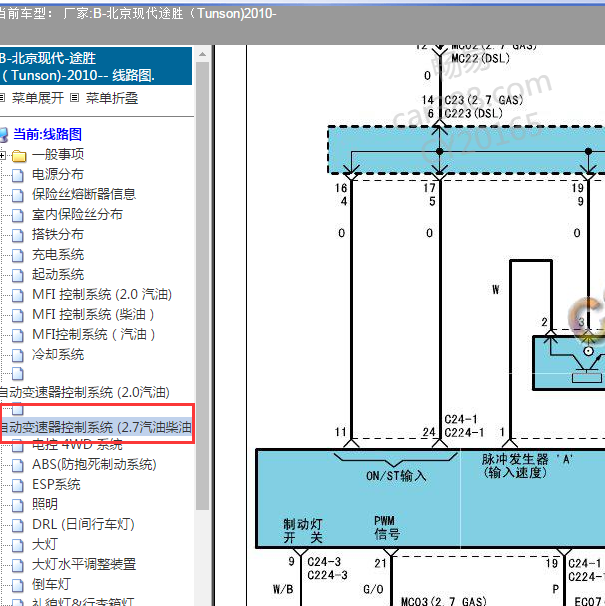Viewport: 605px width, 606px height.
Task: Open 电控 4WD 系统 page
Action: click(x=77, y=445)
